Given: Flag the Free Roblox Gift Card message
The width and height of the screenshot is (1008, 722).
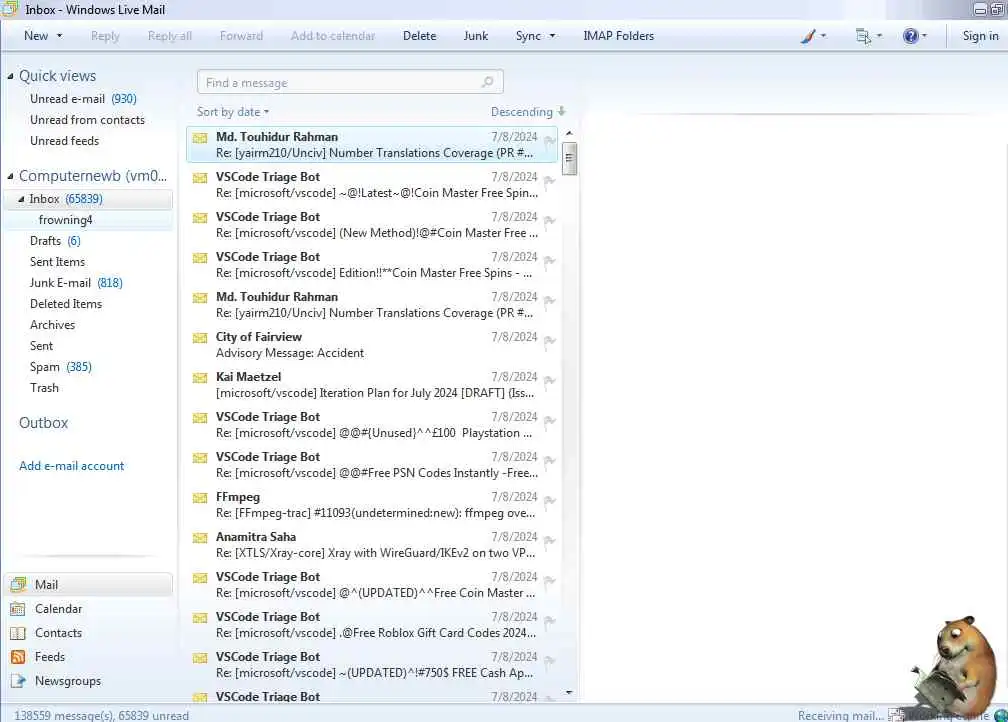Looking at the screenshot, I should 549,622.
